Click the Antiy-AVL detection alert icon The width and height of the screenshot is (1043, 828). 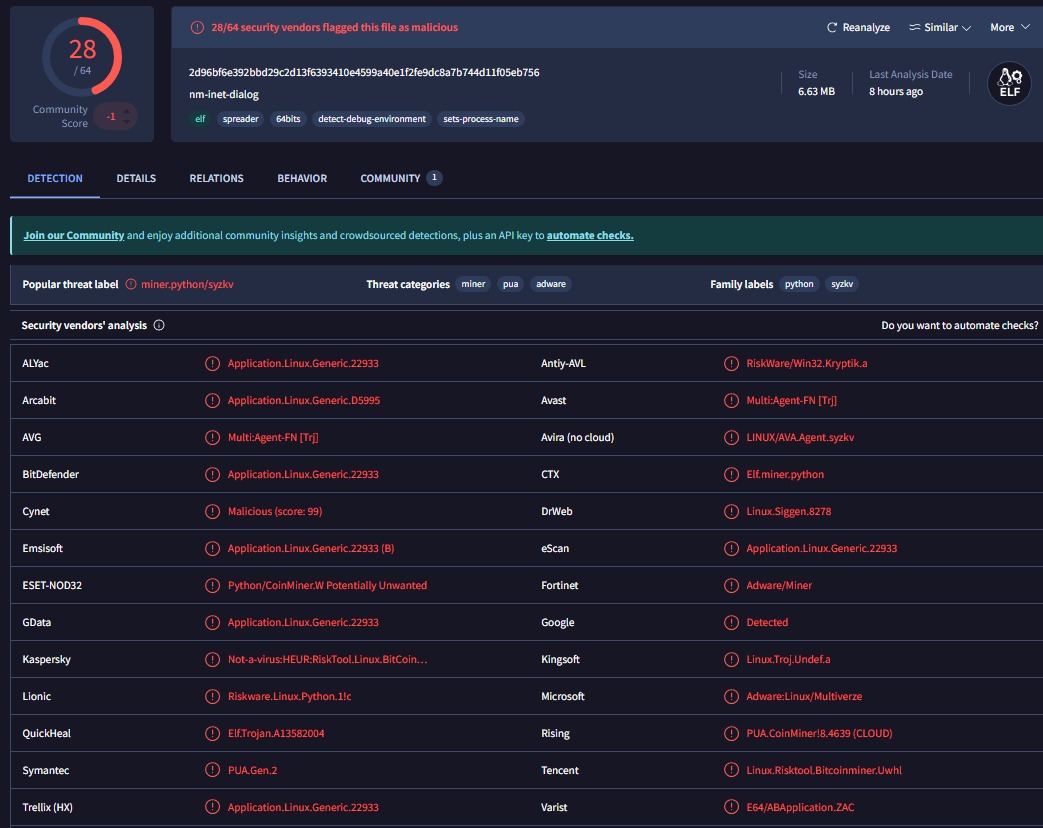tap(731, 363)
